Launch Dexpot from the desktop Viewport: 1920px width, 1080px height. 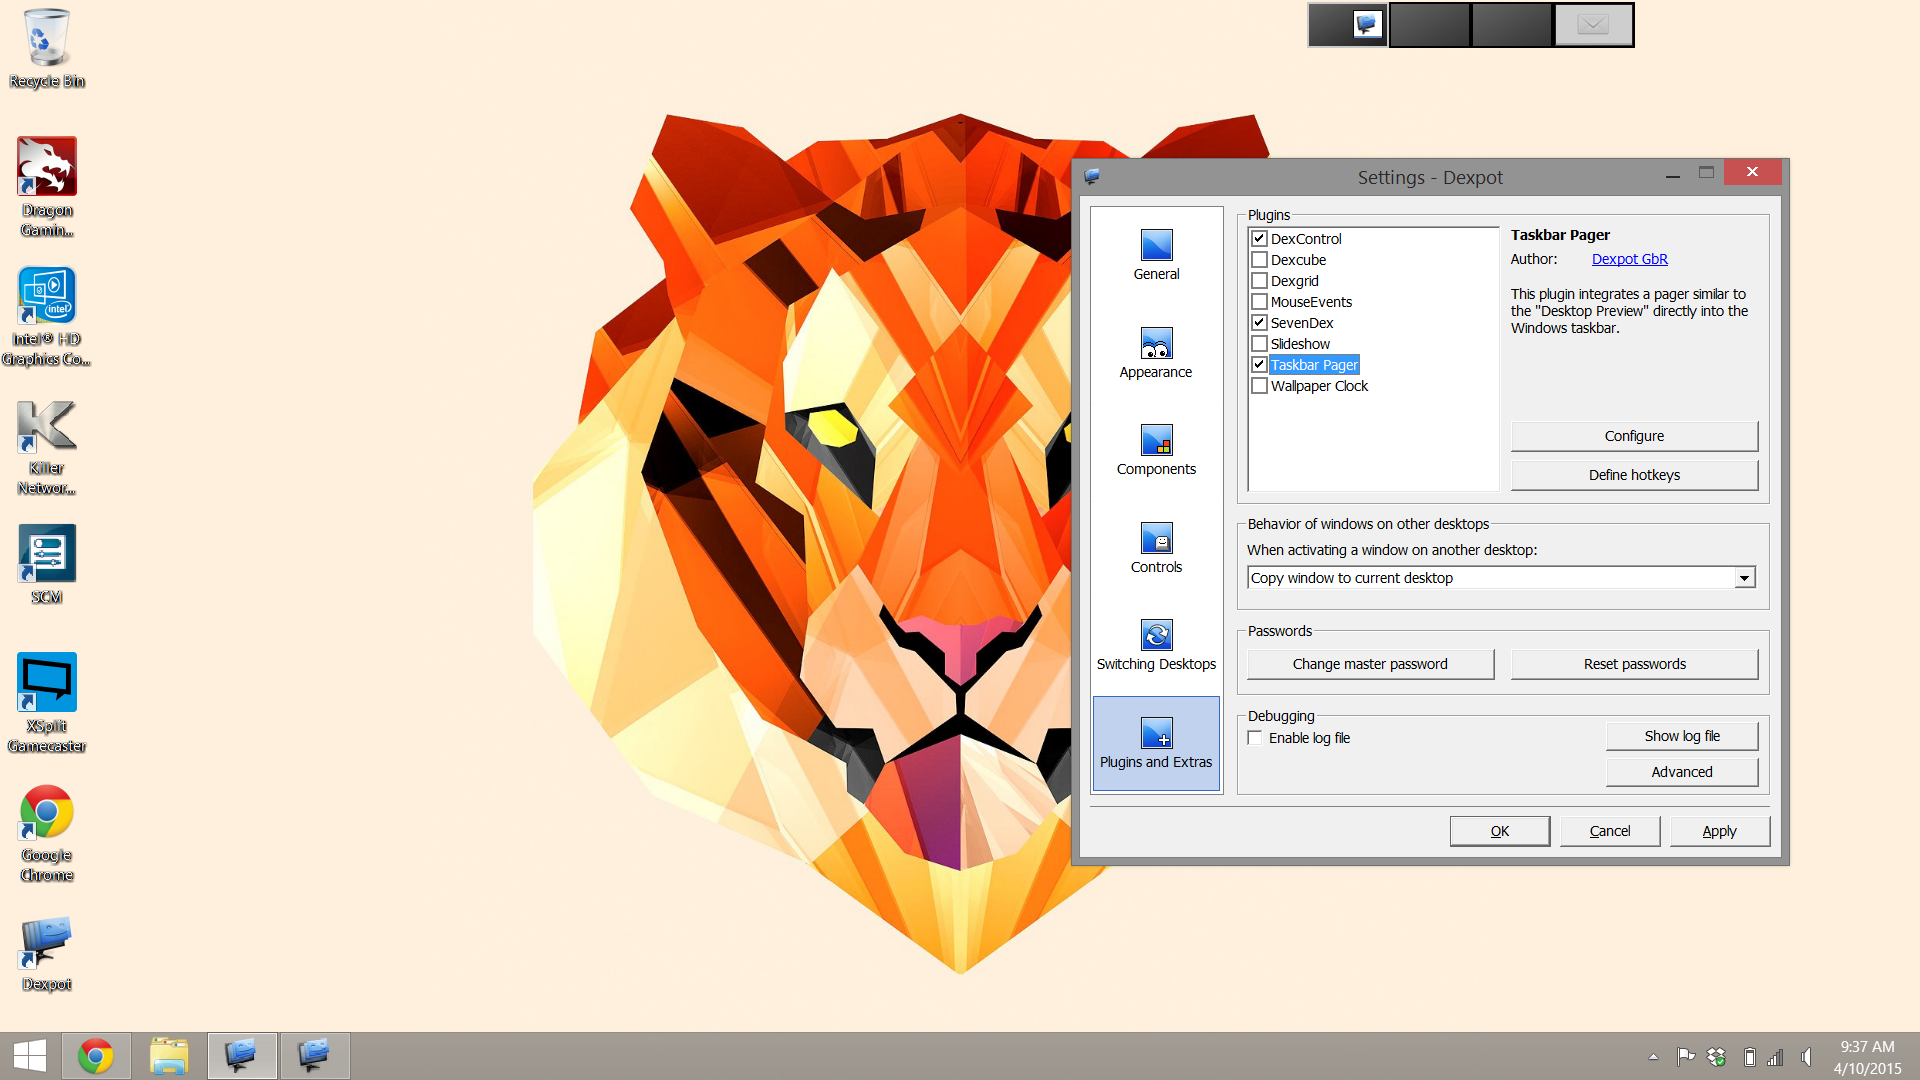click(46, 940)
